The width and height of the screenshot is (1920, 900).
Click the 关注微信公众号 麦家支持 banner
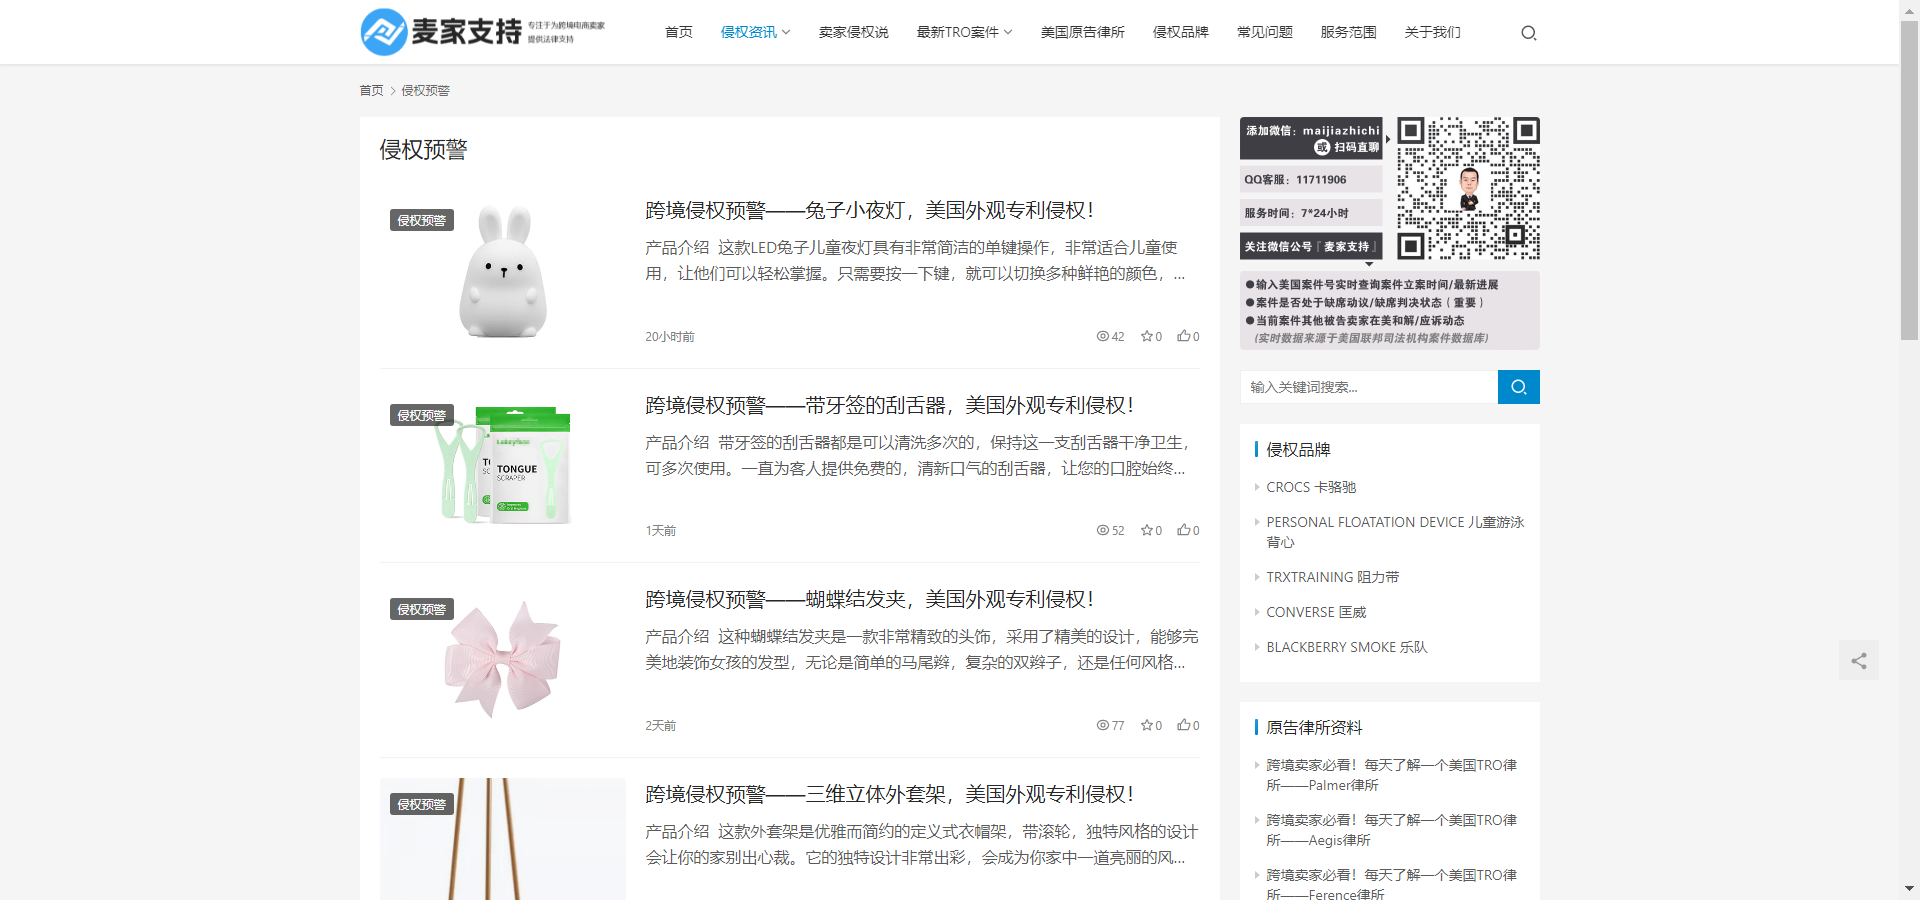(x=1311, y=246)
